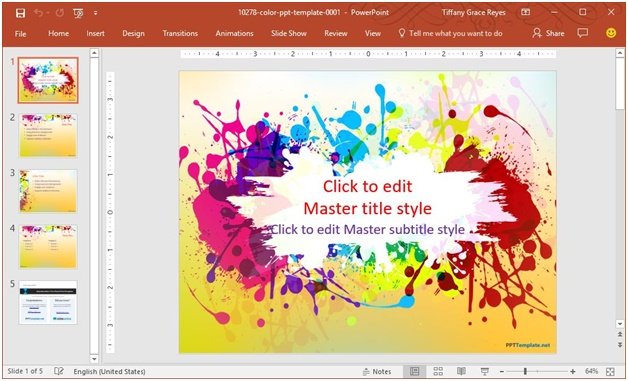Image resolution: width=628 pixels, height=381 pixels.
Task: Click the Tell me what you want to do box
Action: pyautogui.click(x=451, y=34)
